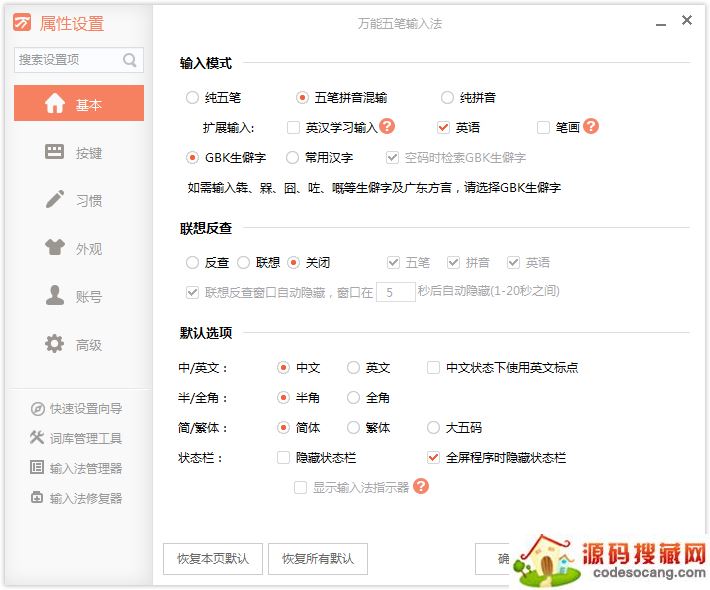Toggle 空码时检索GBK生僻字 checkbox
710x590 pixels.
coord(393,158)
